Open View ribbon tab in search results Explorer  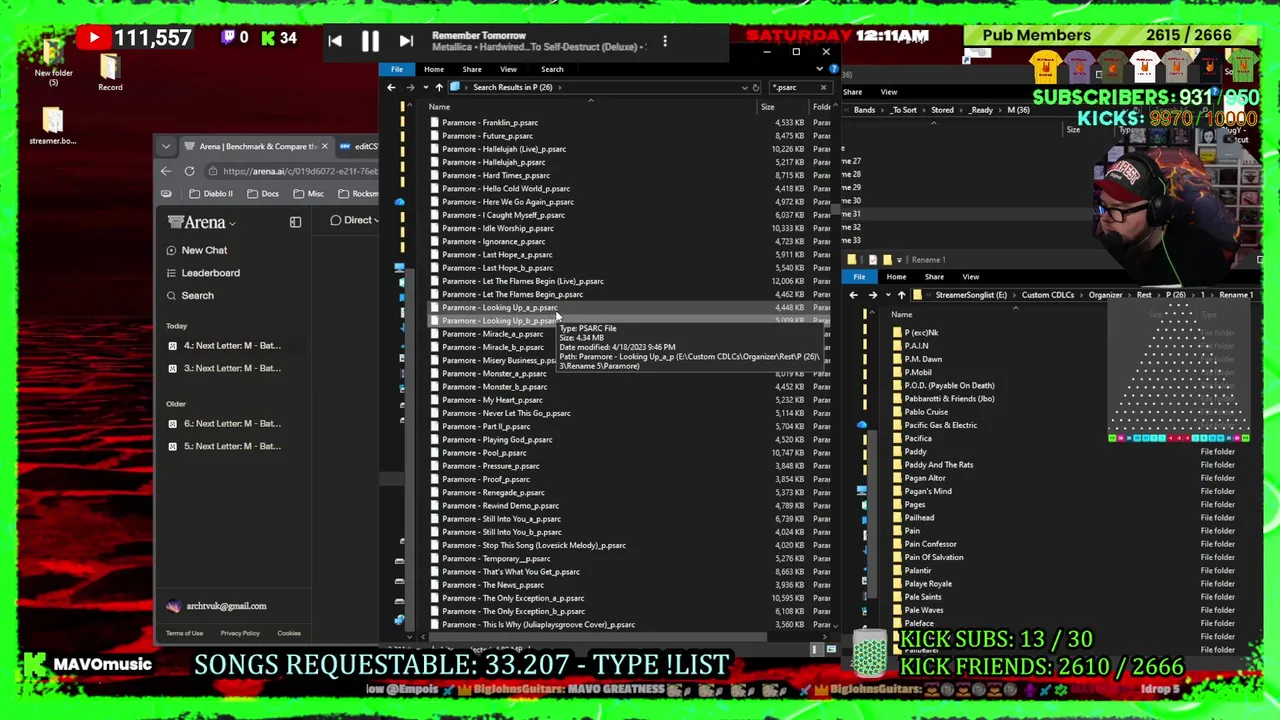point(508,69)
